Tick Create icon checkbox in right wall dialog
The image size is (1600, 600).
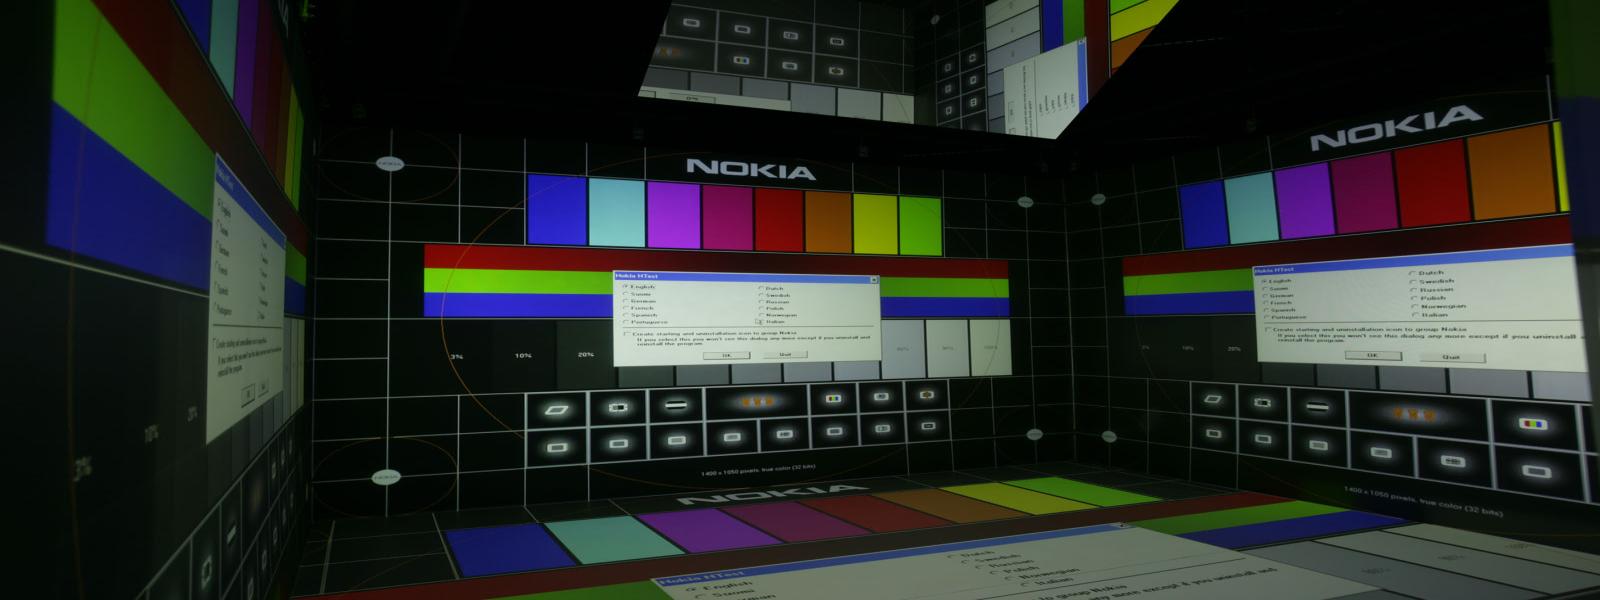tap(1268, 329)
